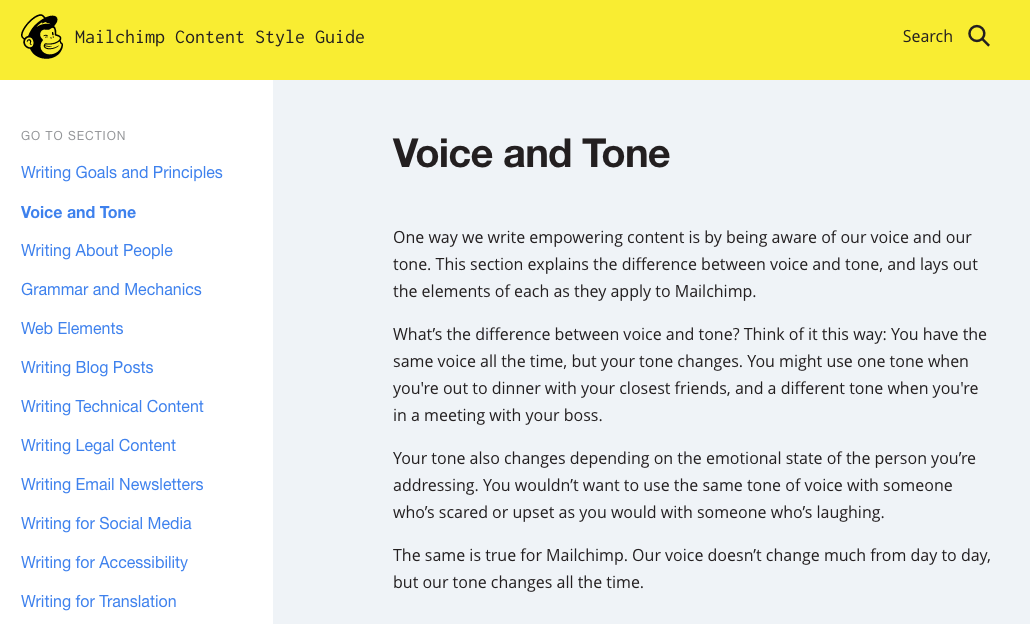
Task: Click the magnifying glass search icon
Action: (x=979, y=36)
